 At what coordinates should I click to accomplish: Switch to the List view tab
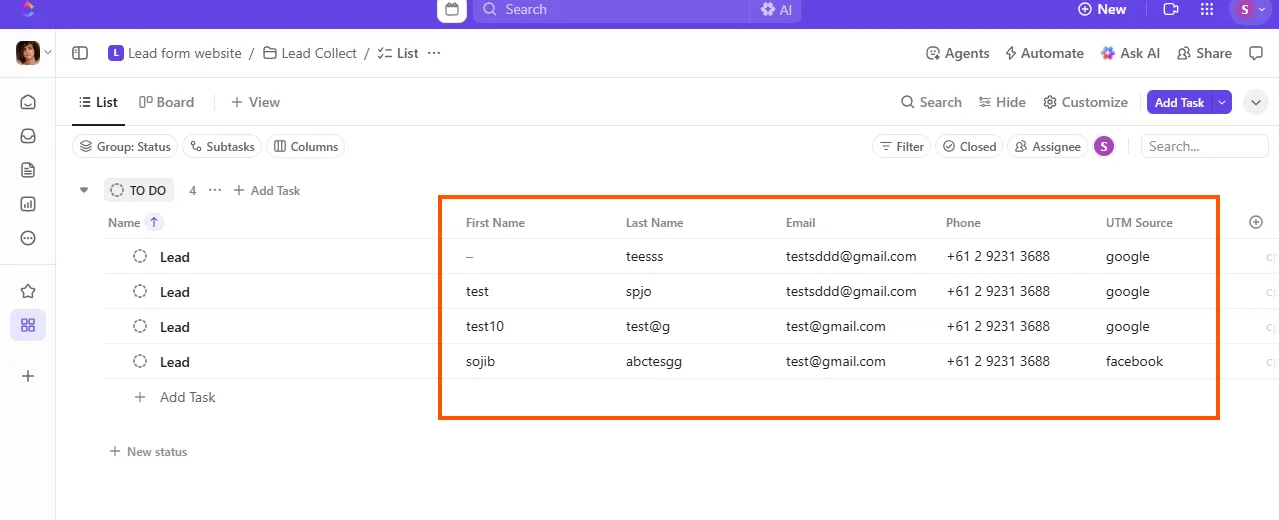[98, 102]
